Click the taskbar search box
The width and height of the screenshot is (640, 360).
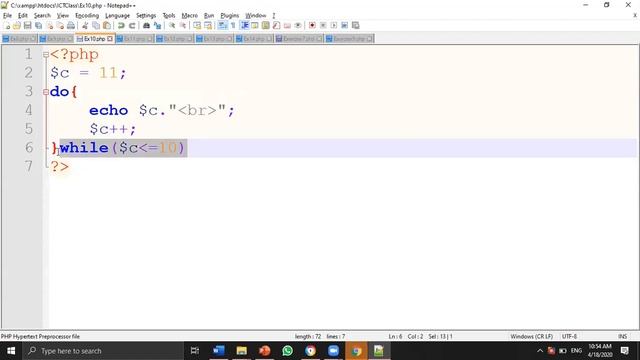click(x=103, y=351)
